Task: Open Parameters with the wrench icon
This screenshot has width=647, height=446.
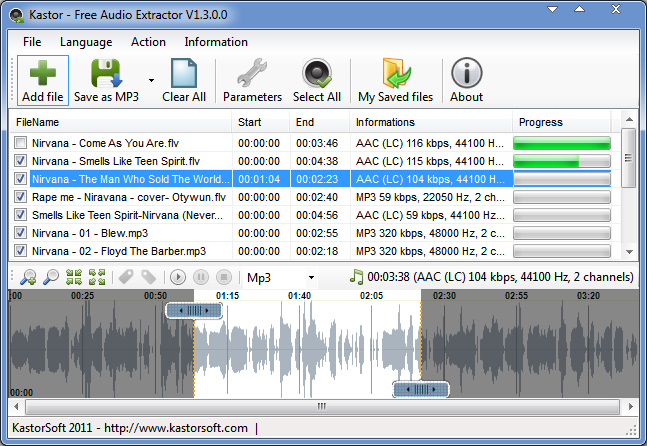Action: (x=252, y=73)
